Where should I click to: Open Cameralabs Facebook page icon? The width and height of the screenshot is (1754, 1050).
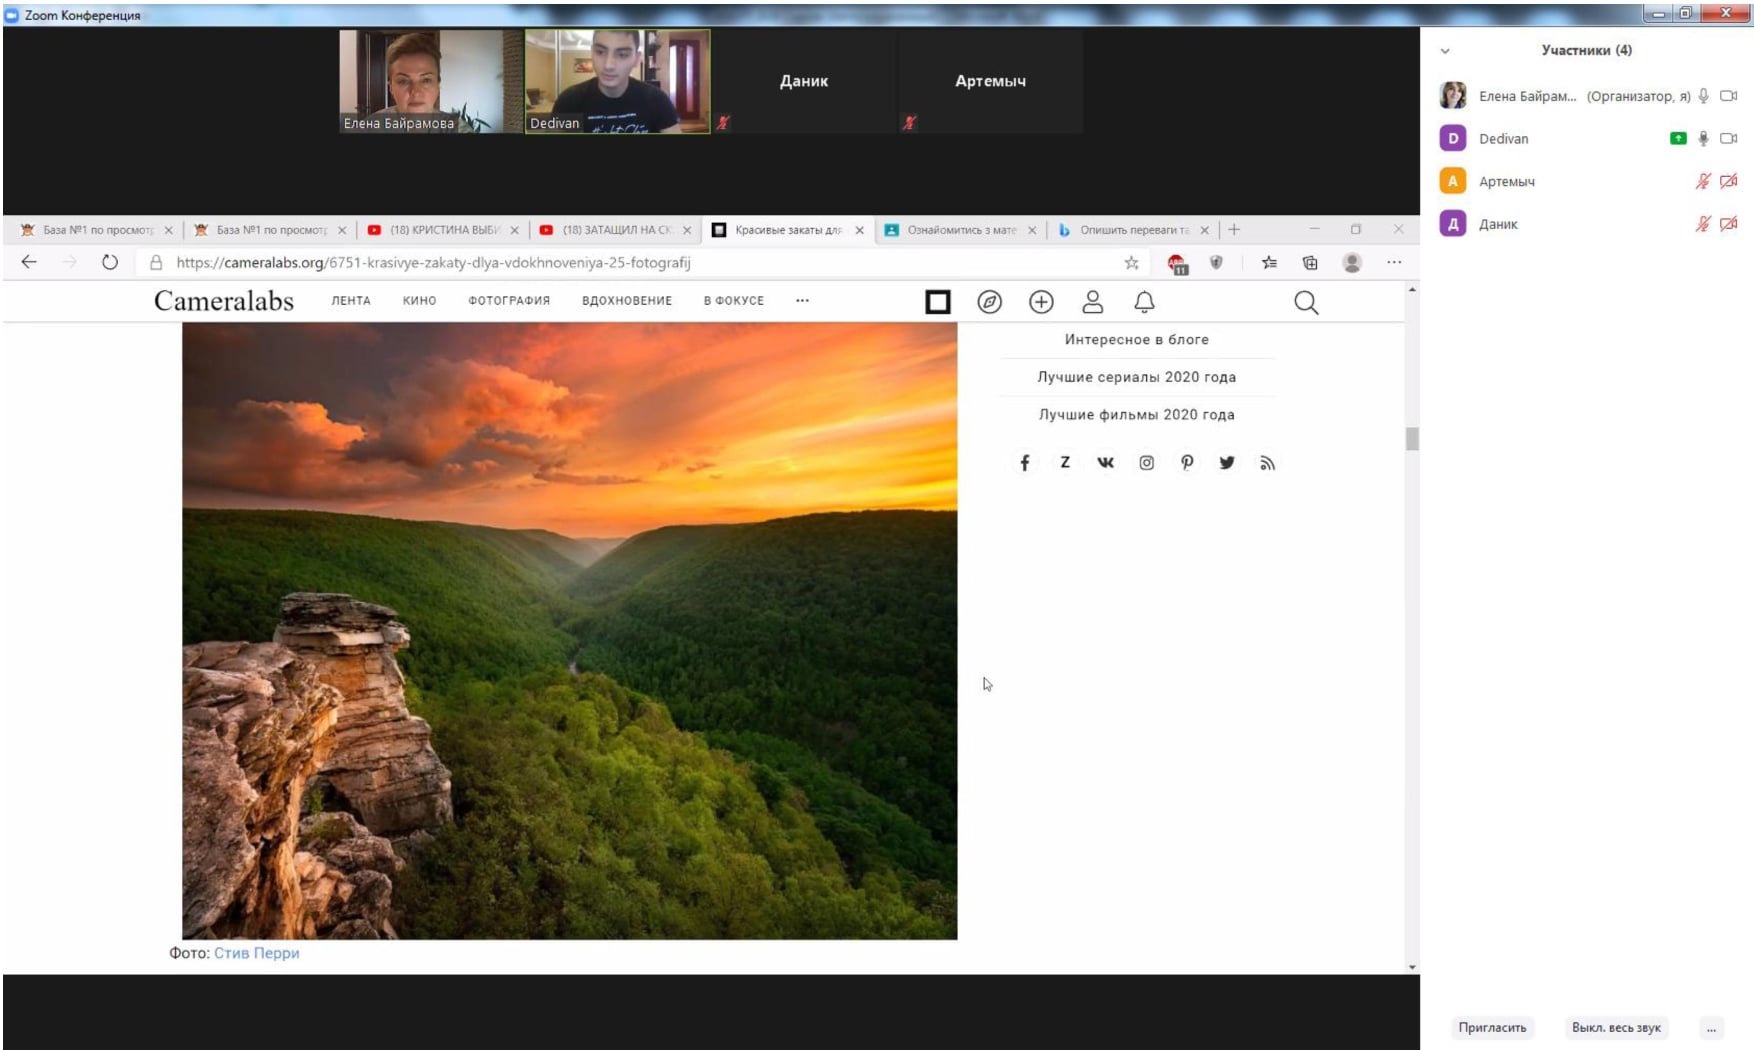[1024, 463]
